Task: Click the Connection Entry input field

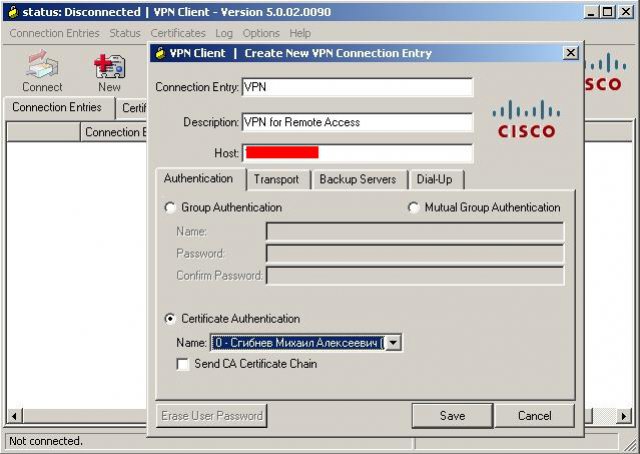Action: (x=358, y=87)
